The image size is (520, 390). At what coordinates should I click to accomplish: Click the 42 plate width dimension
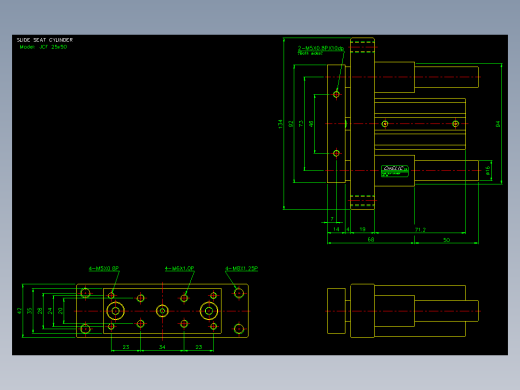[x=19, y=311]
